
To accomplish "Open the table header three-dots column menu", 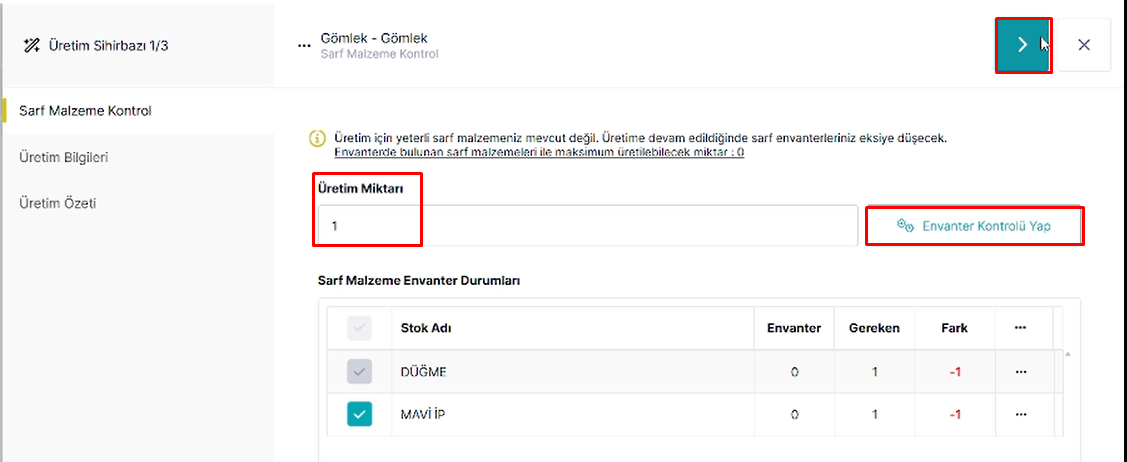I will (1020, 328).
